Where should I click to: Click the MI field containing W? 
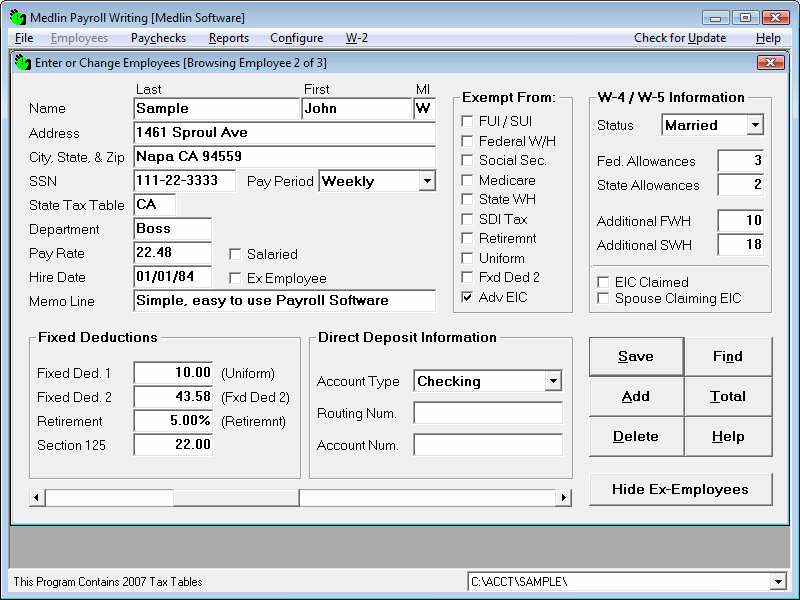click(424, 109)
